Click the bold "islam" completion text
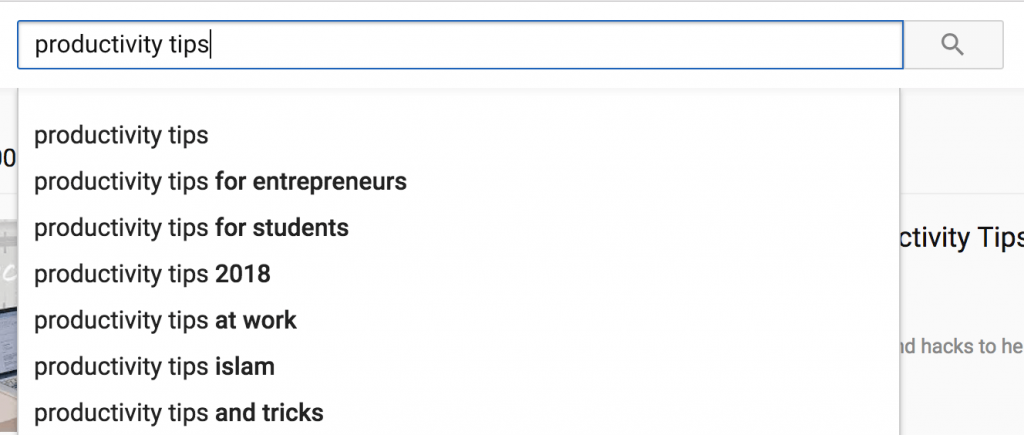 tap(245, 366)
